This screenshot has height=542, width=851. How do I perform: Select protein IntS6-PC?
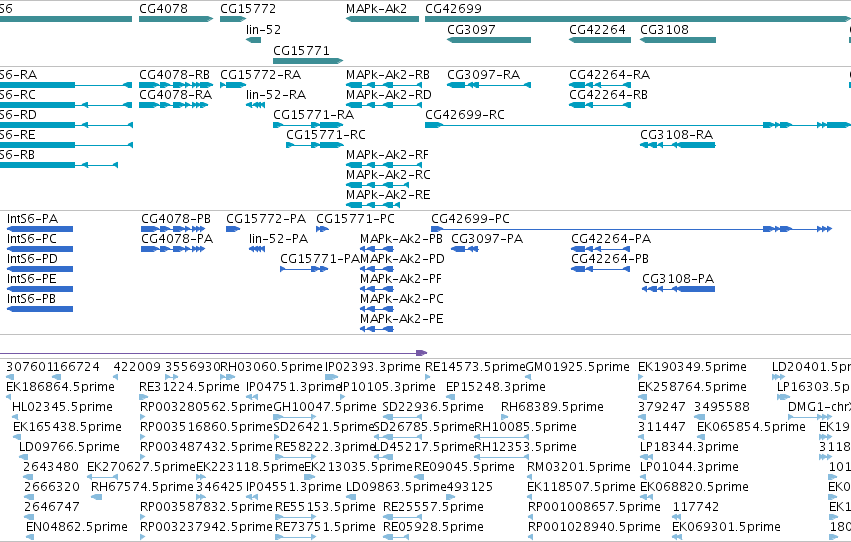tap(40, 249)
